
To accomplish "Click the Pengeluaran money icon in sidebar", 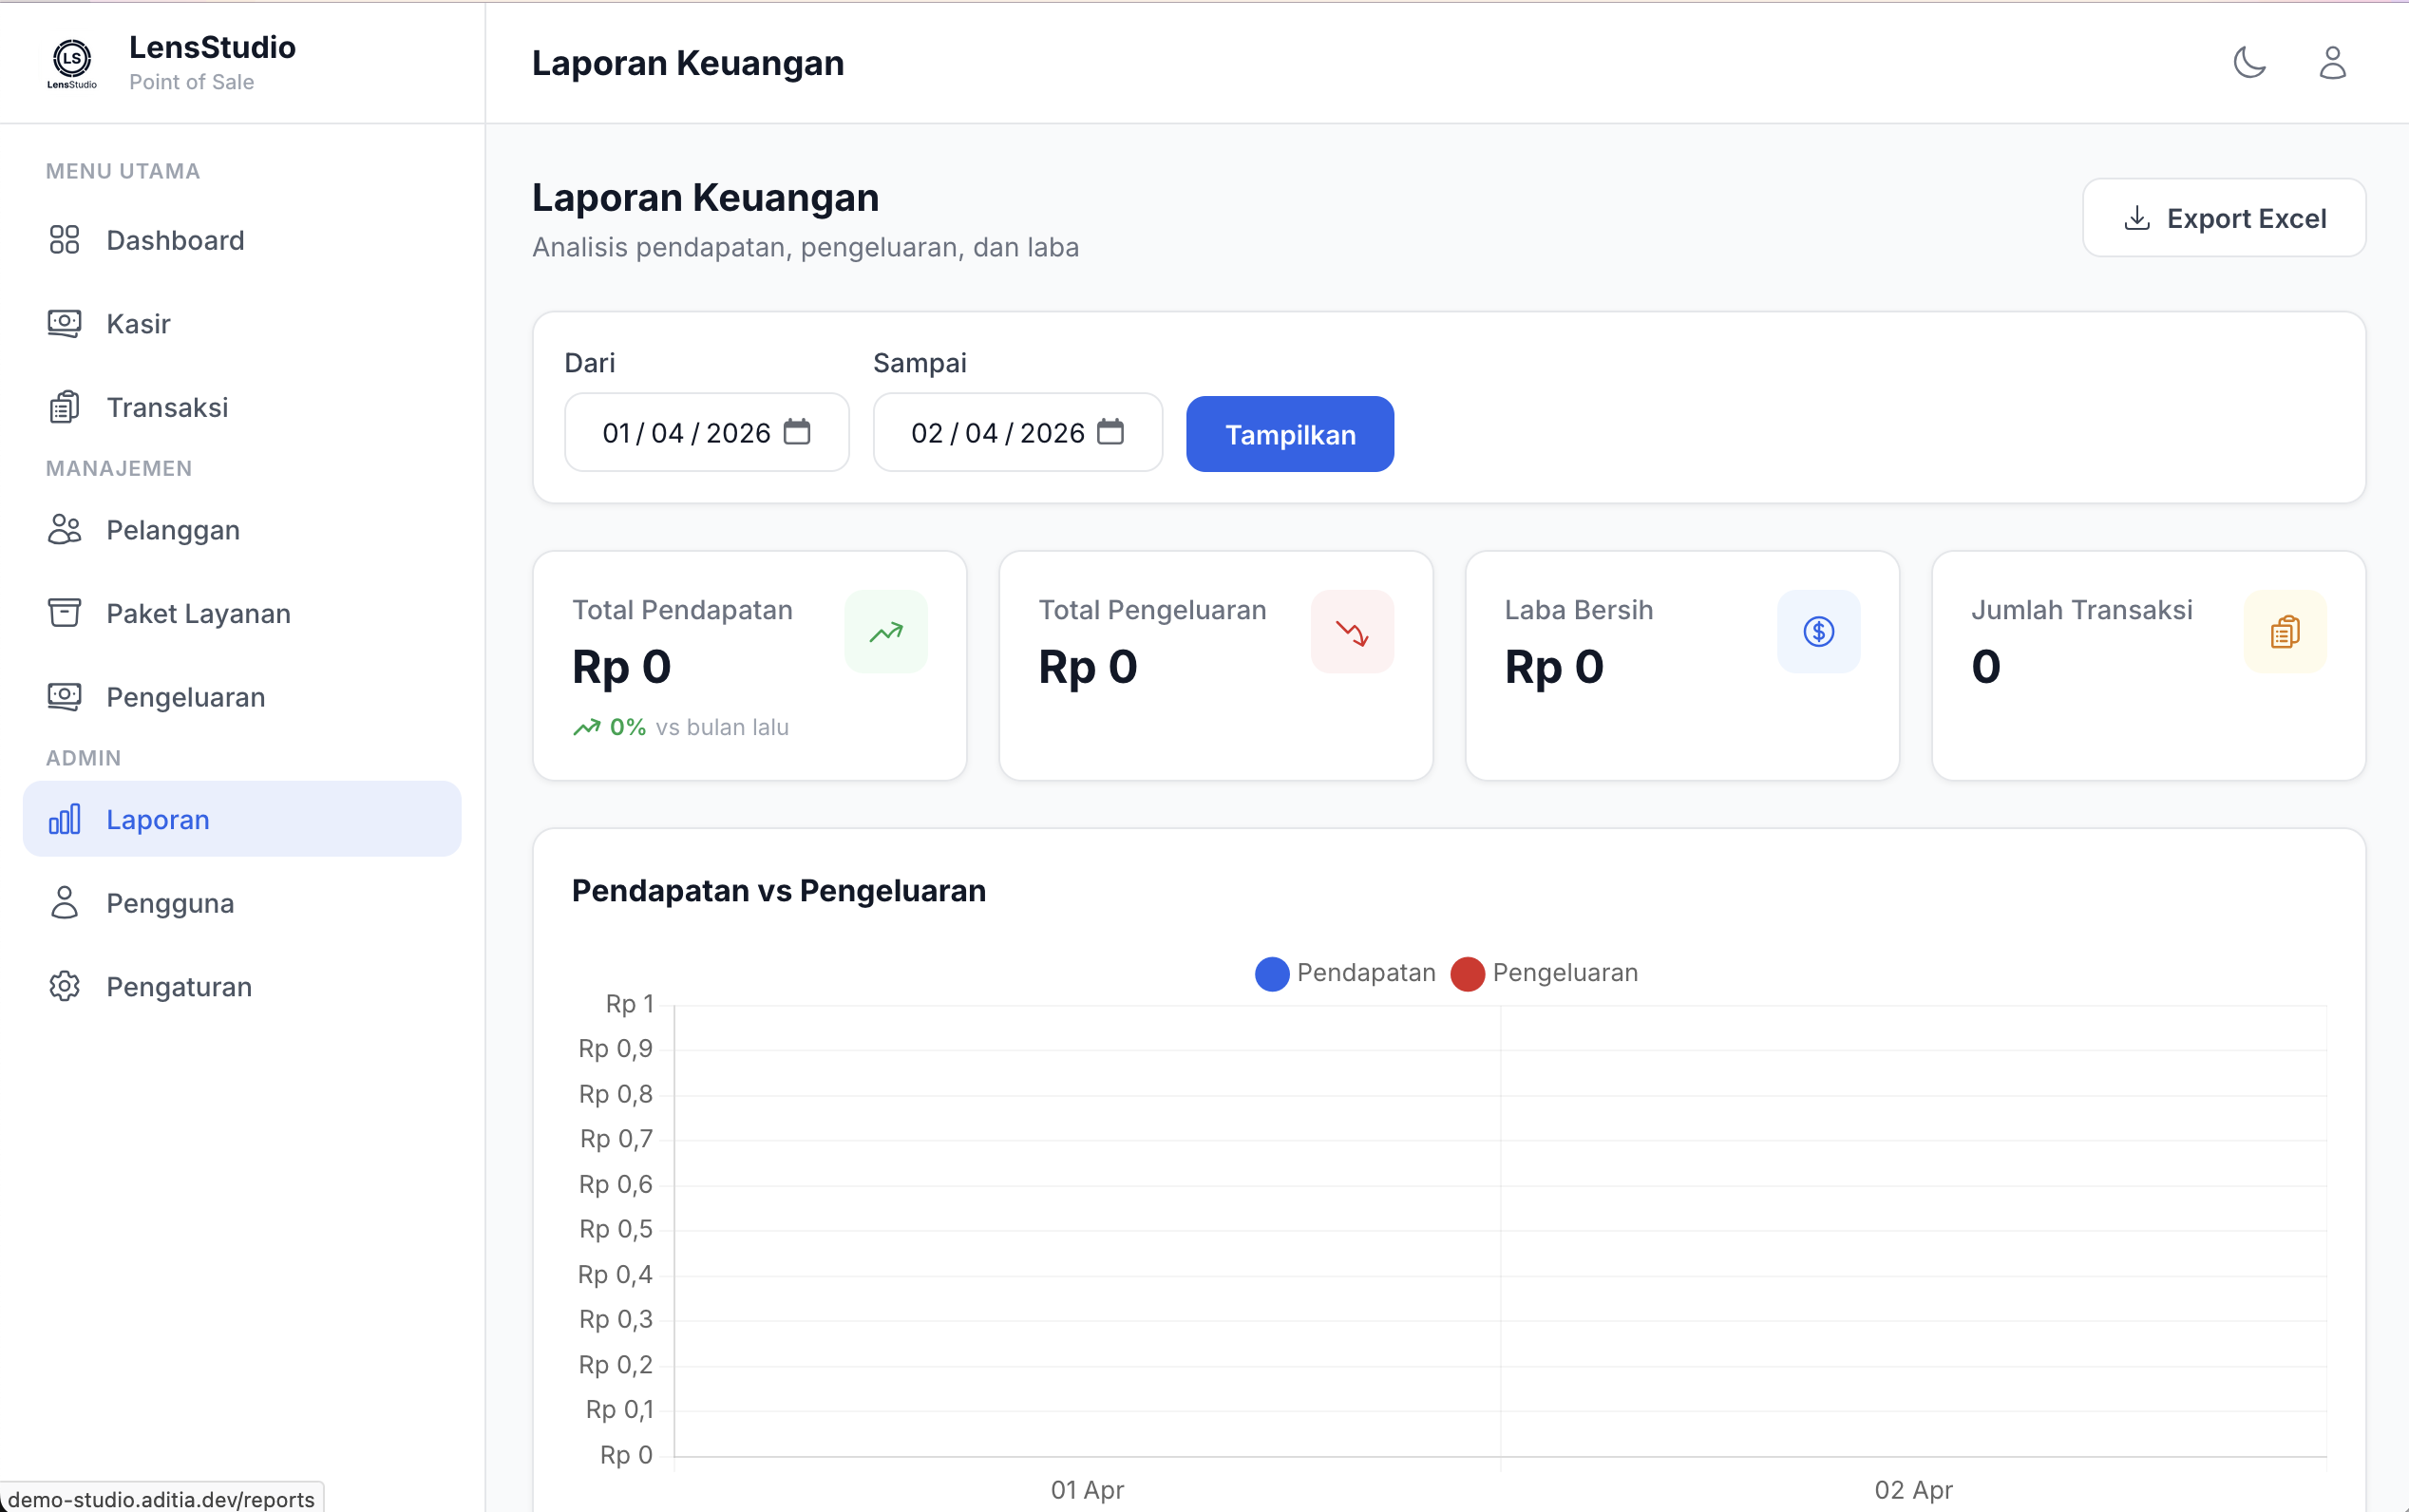I will pyautogui.click(x=64, y=696).
